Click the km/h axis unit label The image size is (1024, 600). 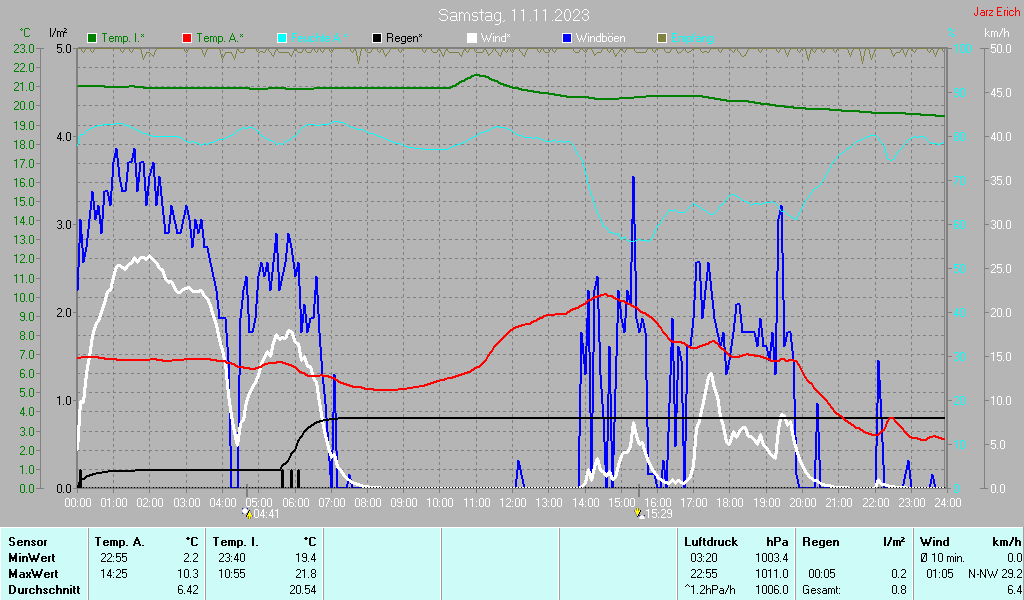click(997, 33)
